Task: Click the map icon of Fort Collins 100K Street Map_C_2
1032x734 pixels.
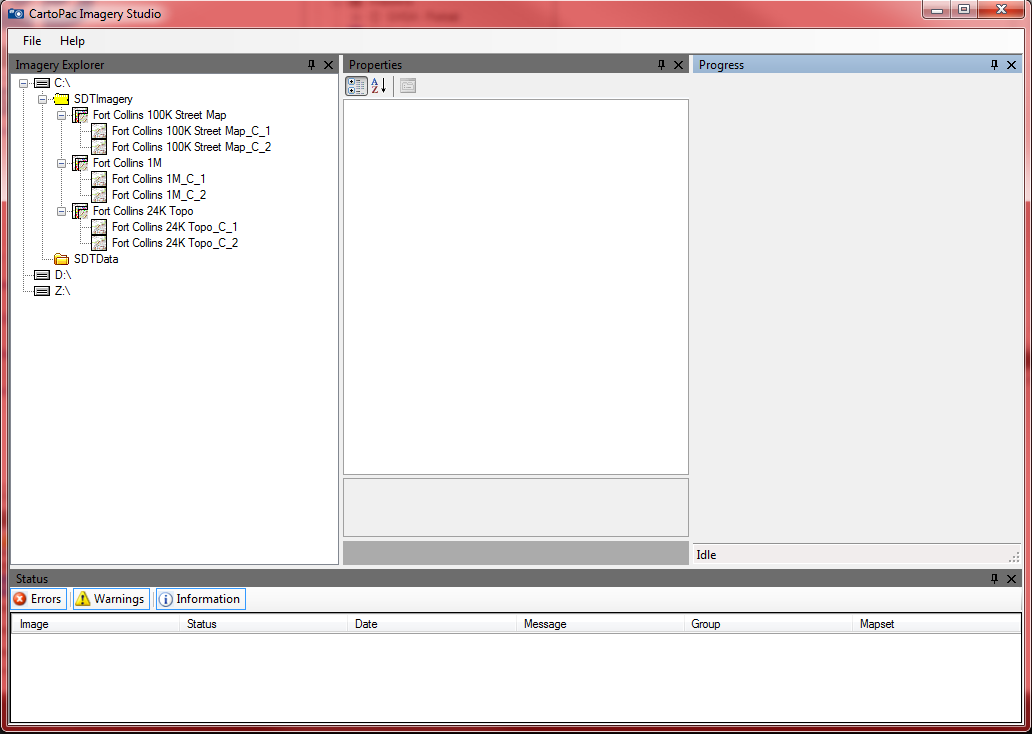Action: coord(99,147)
